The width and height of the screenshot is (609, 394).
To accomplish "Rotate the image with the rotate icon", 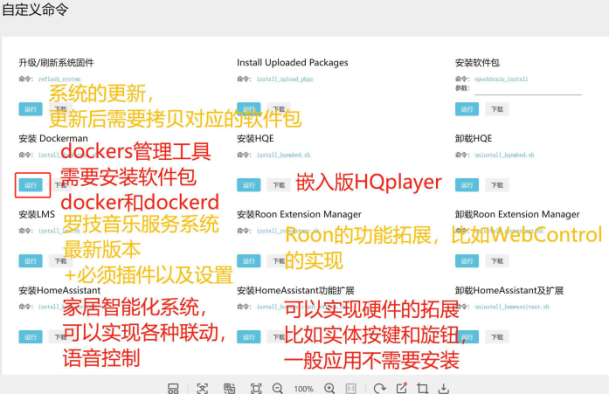I will (379, 388).
